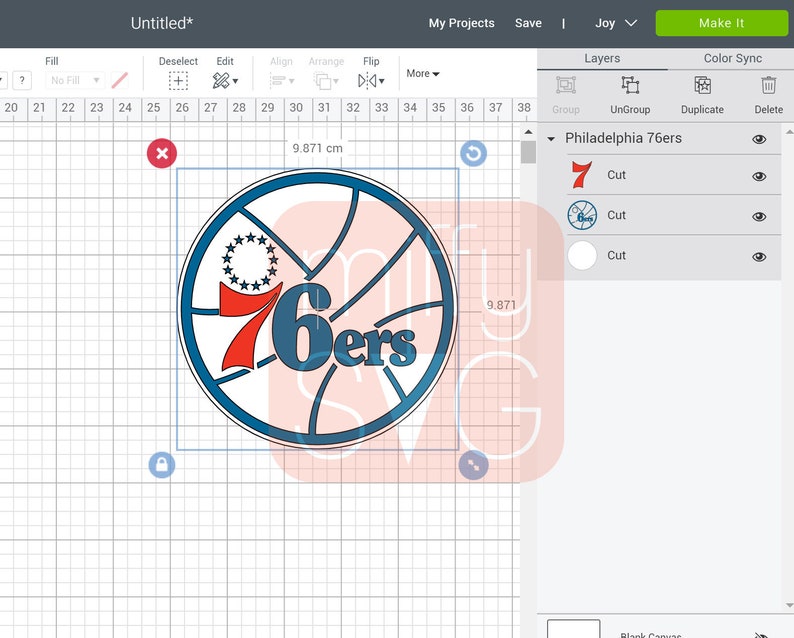Click the resize handle at logo corner

click(473, 465)
